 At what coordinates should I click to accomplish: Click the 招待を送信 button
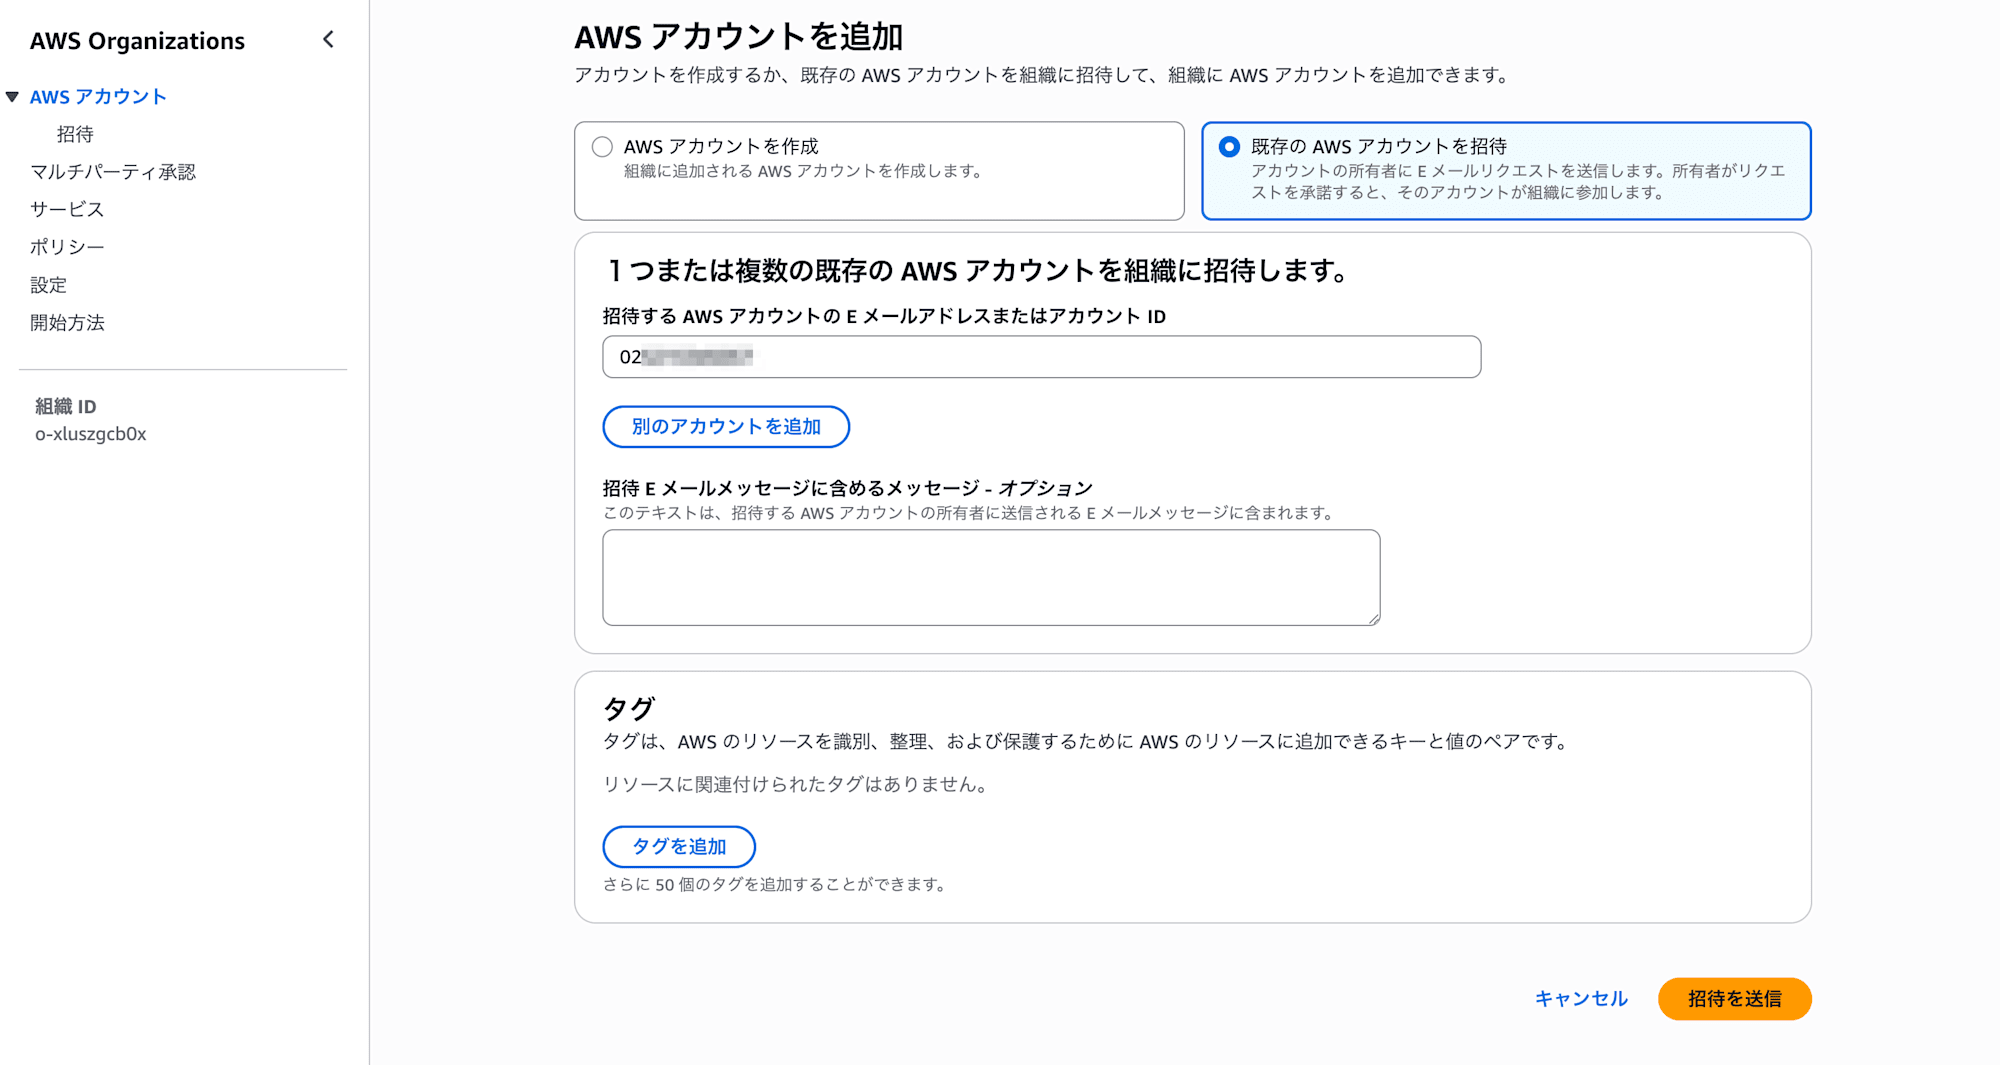coord(1734,999)
